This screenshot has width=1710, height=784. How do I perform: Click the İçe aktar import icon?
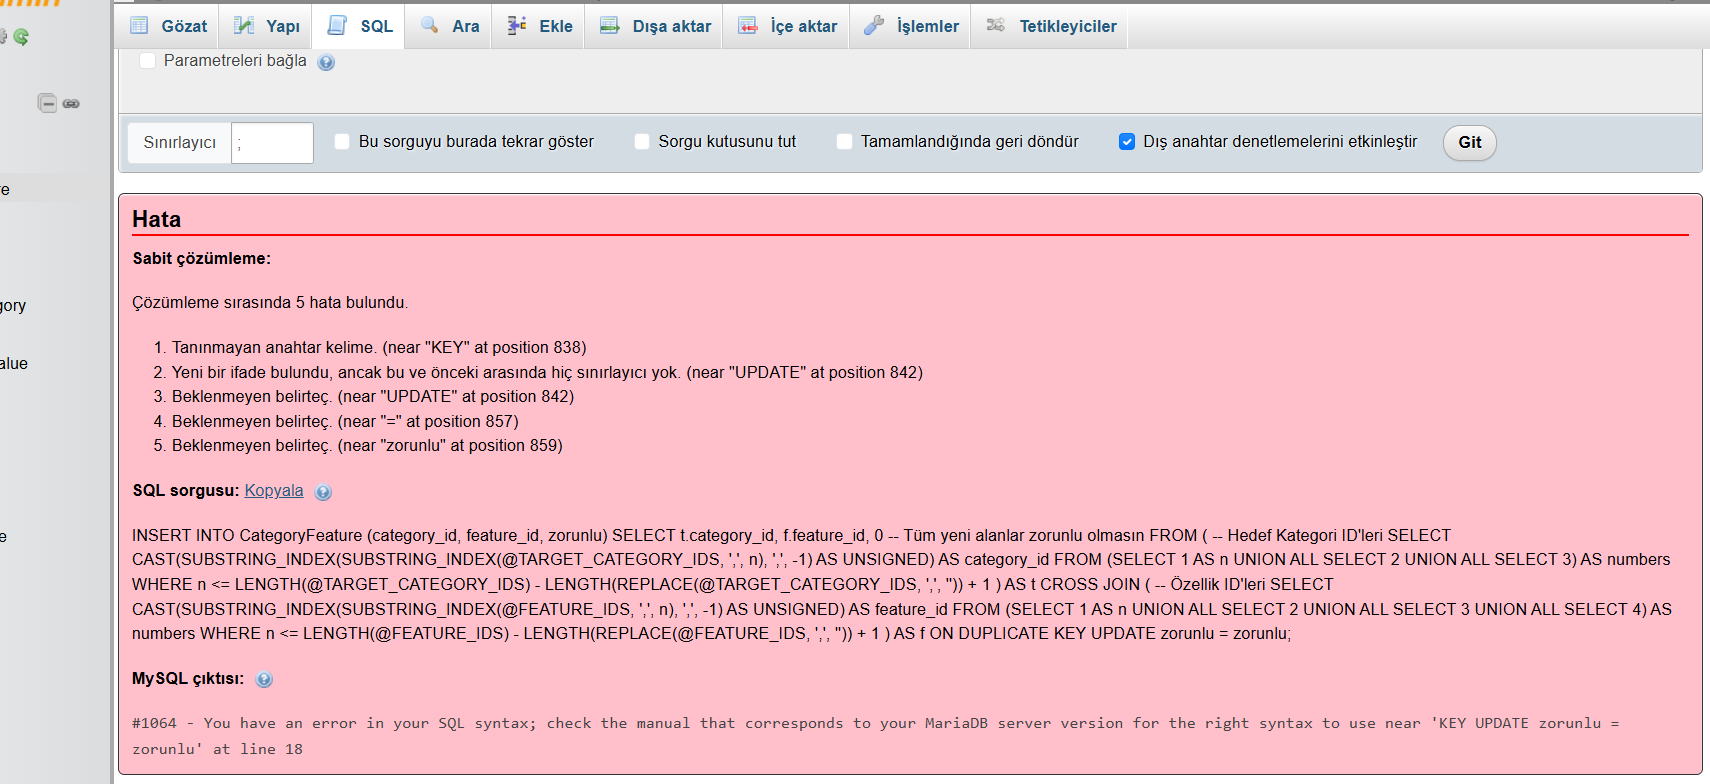click(748, 26)
